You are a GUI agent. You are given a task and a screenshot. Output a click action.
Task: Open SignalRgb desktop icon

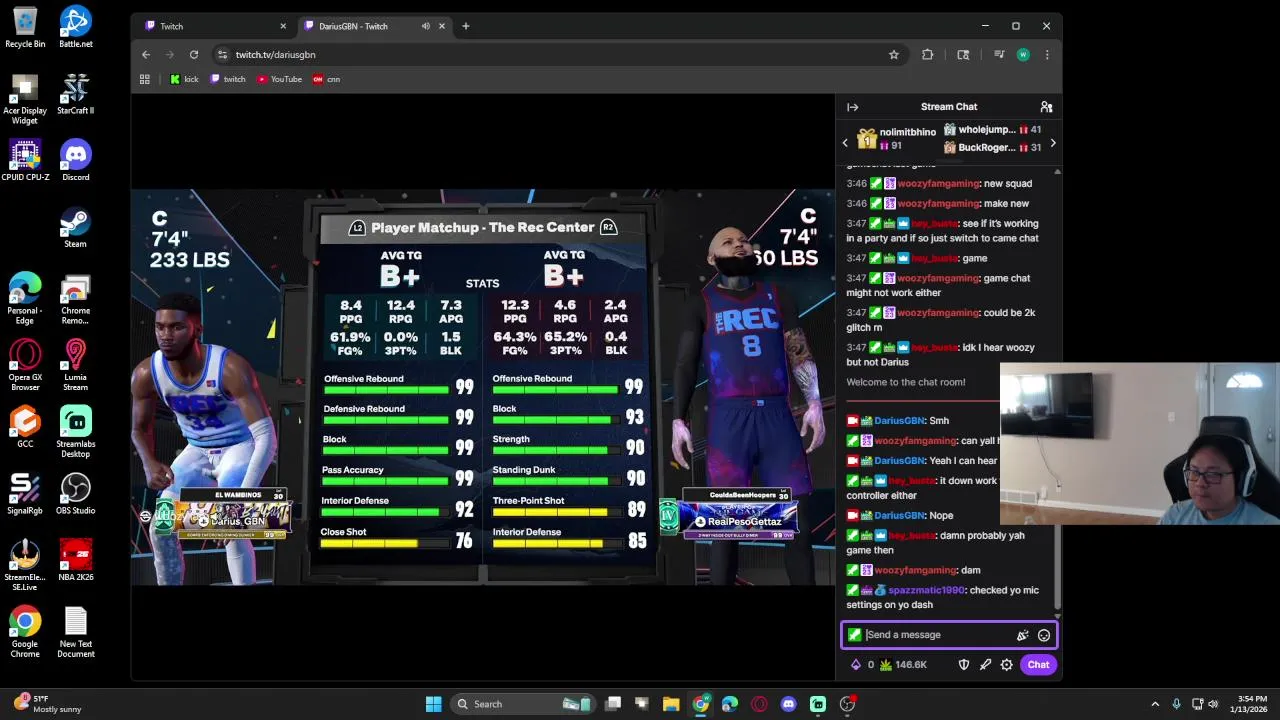pyautogui.click(x=25, y=495)
